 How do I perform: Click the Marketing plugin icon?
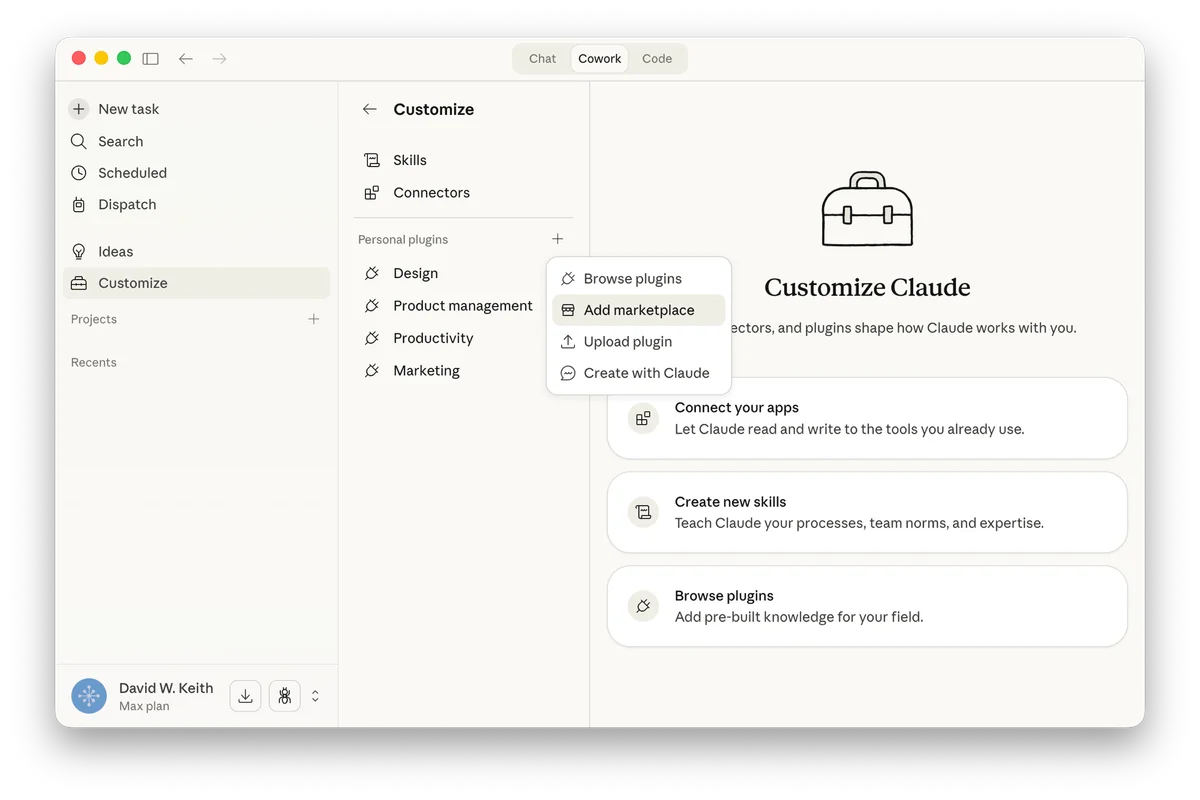tap(371, 370)
